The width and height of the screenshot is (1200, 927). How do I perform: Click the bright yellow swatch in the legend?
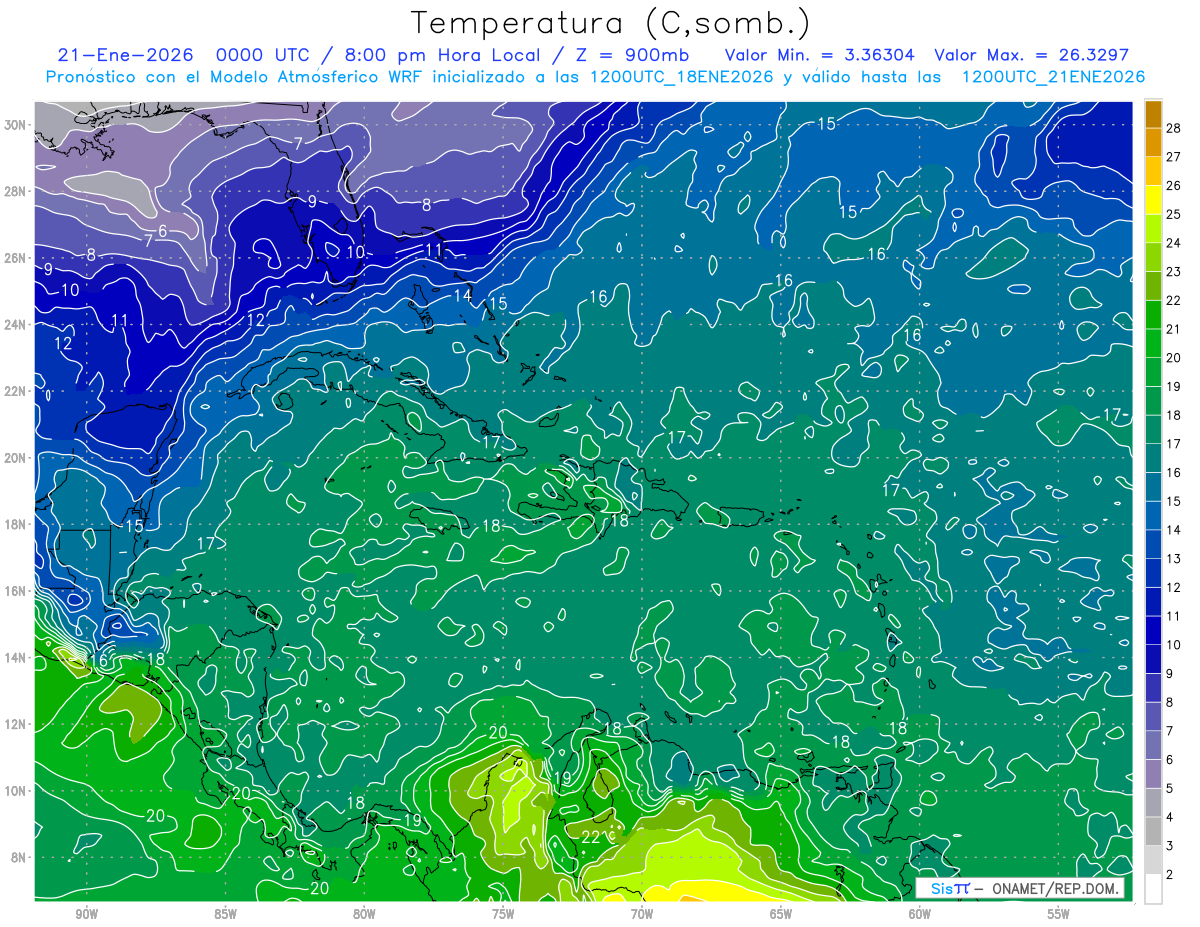click(1153, 199)
